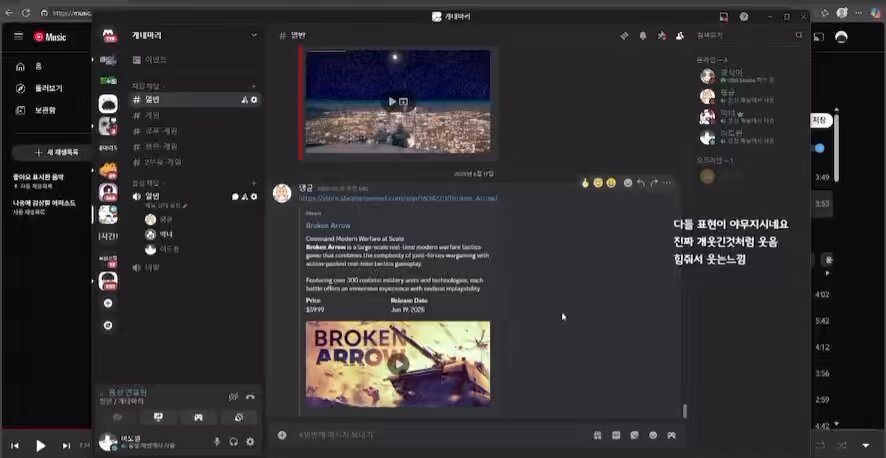Select the 일반 voice channel
This screenshot has height=458, width=886.
(x=195, y=197)
